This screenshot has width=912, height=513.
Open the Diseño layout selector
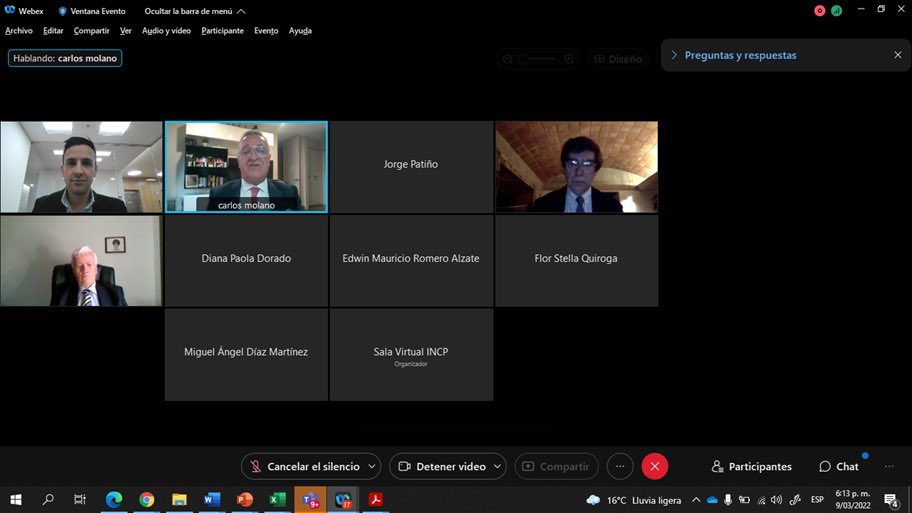click(x=618, y=59)
